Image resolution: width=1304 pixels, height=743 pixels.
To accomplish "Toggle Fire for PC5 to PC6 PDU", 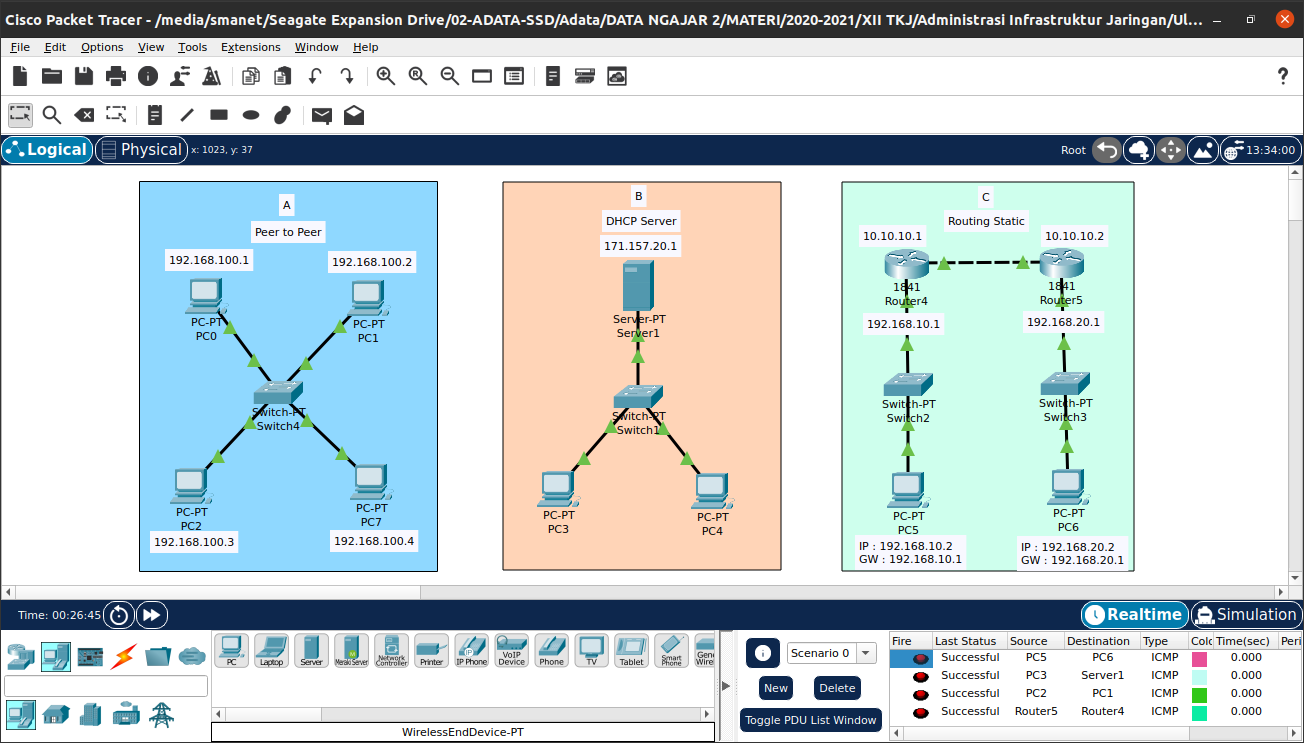I will tap(920, 659).
